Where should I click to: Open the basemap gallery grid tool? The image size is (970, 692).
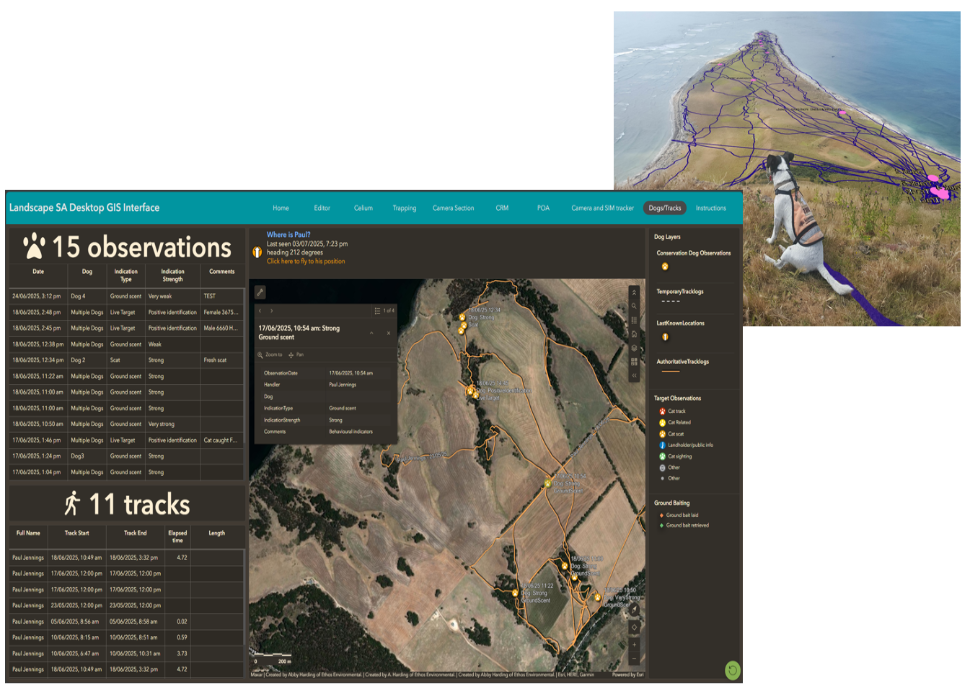point(634,362)
